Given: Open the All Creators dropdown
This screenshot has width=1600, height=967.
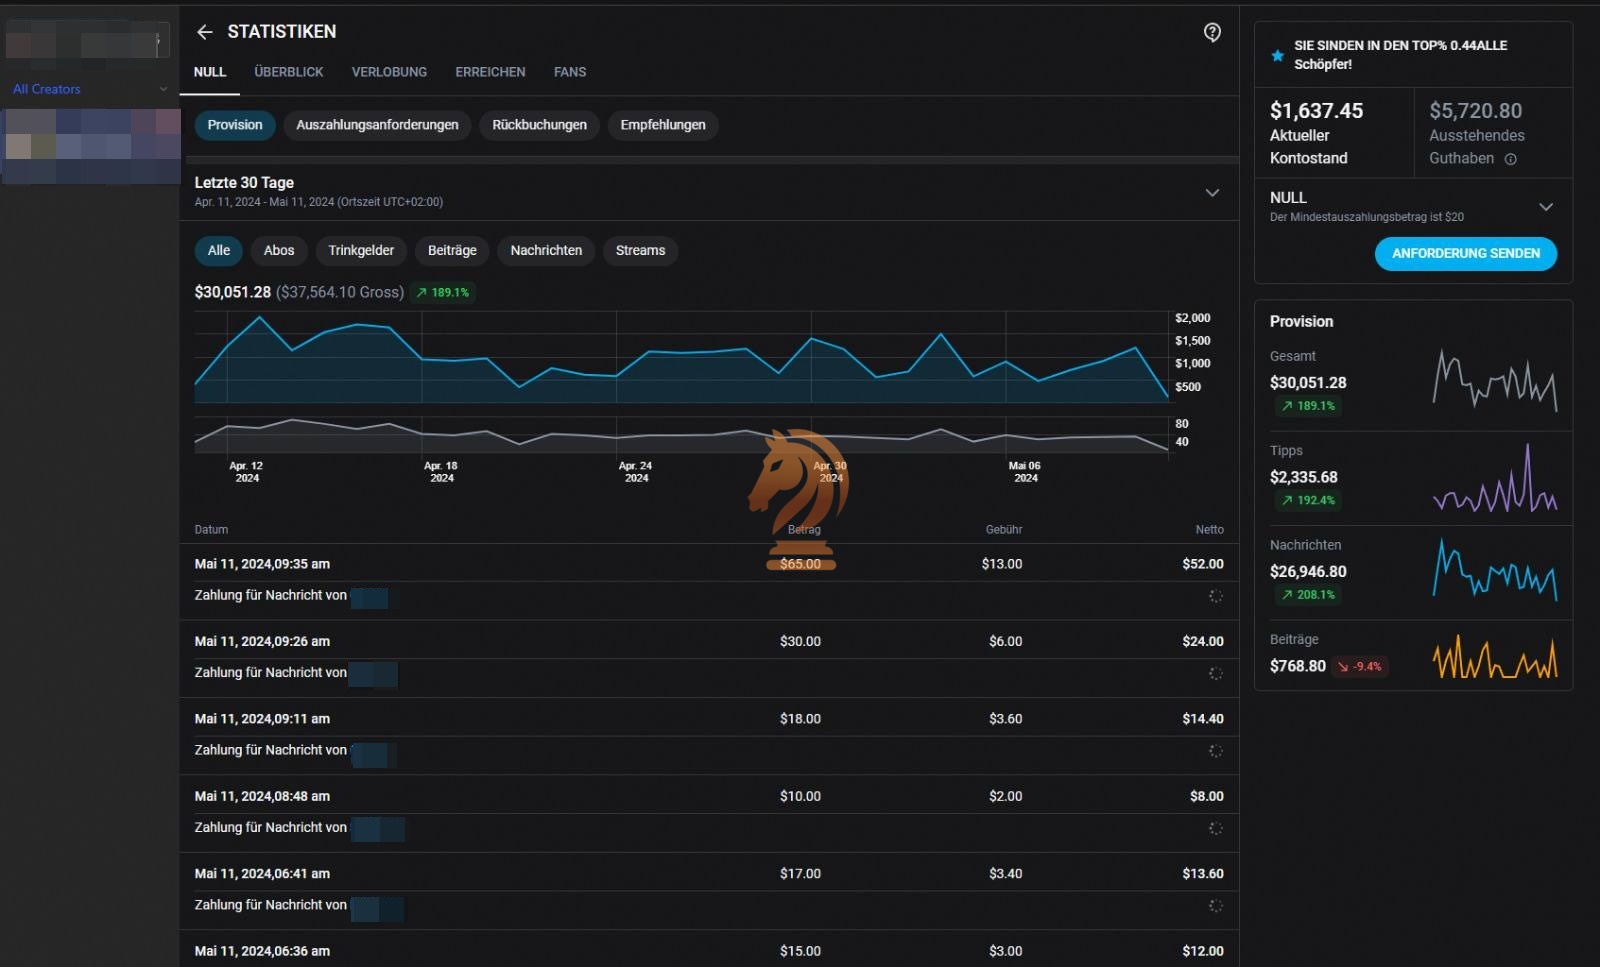Looking at the screenshot, I should click(90, 89).
